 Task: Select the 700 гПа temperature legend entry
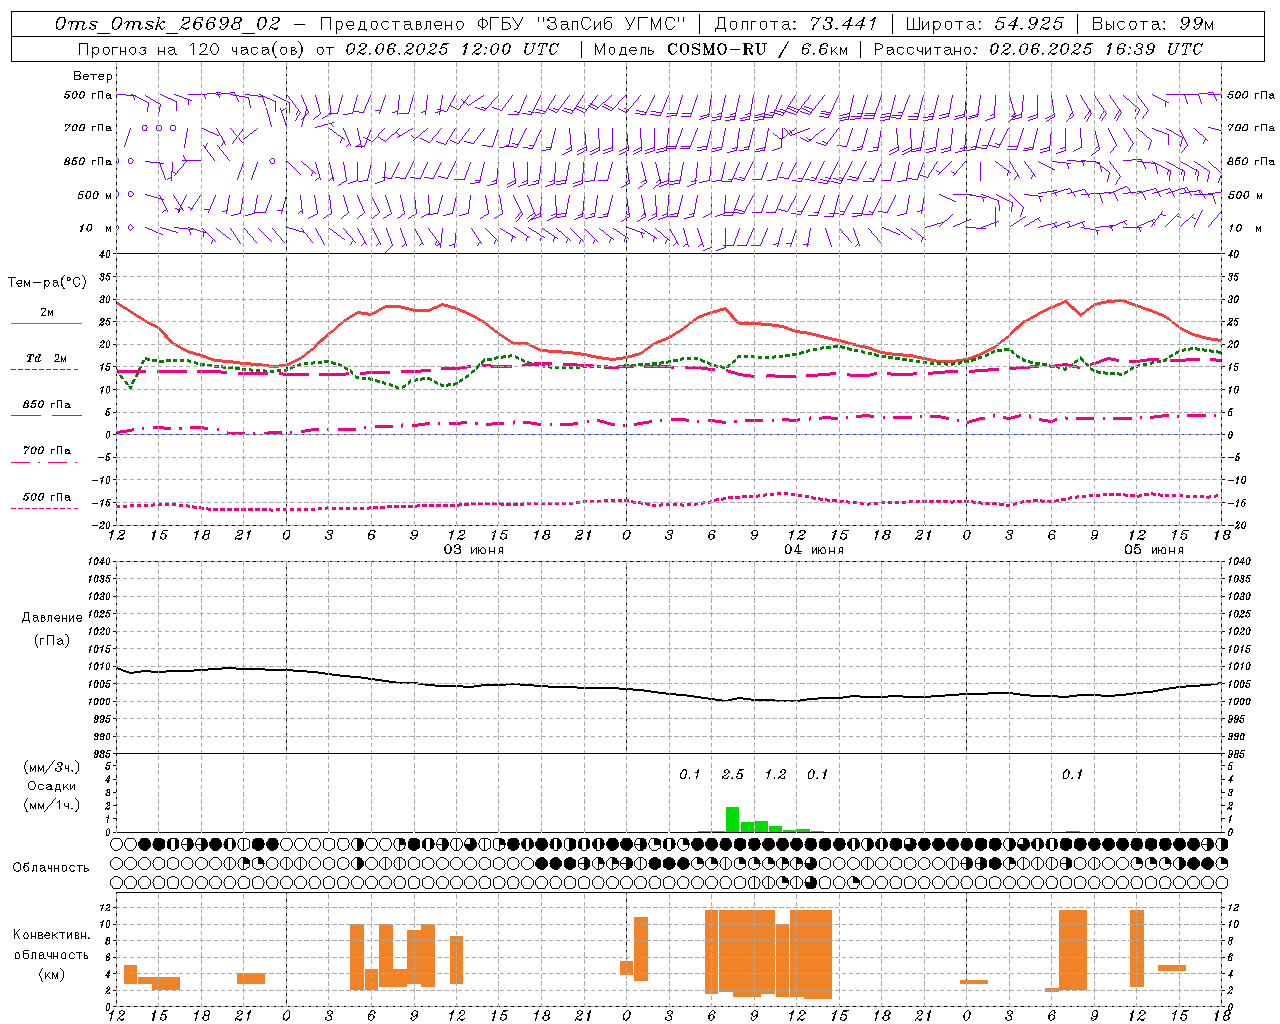[x=46, y=454]
